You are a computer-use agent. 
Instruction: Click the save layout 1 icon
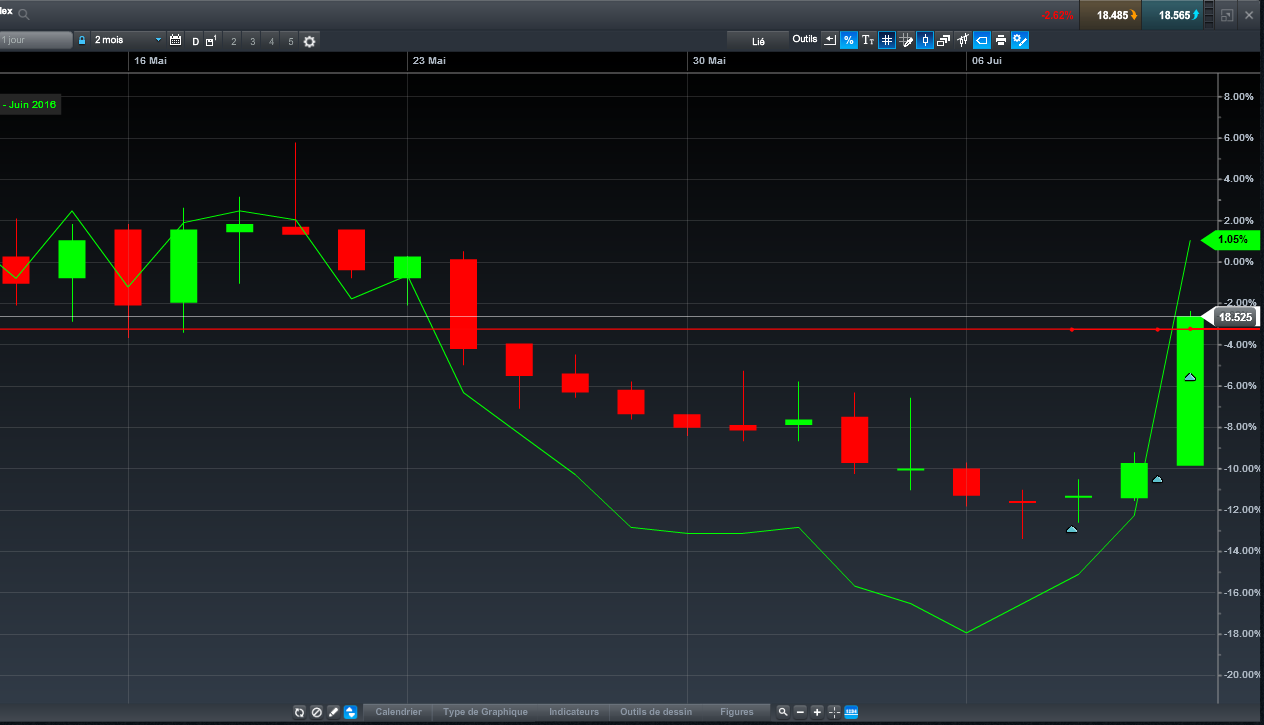(x=211, y=41)
